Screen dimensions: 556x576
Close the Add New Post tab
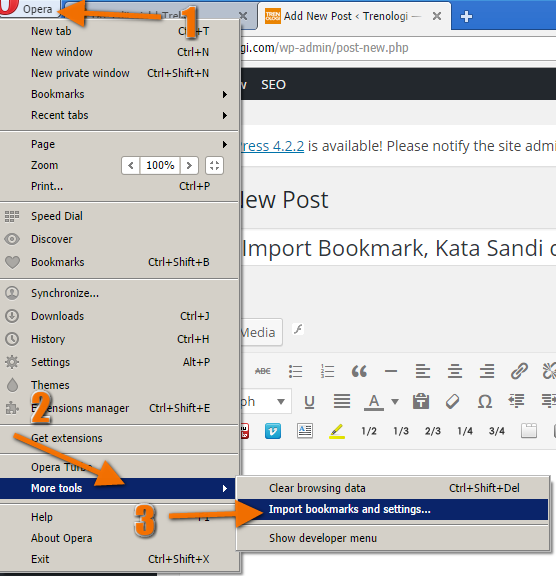(437, 16)
